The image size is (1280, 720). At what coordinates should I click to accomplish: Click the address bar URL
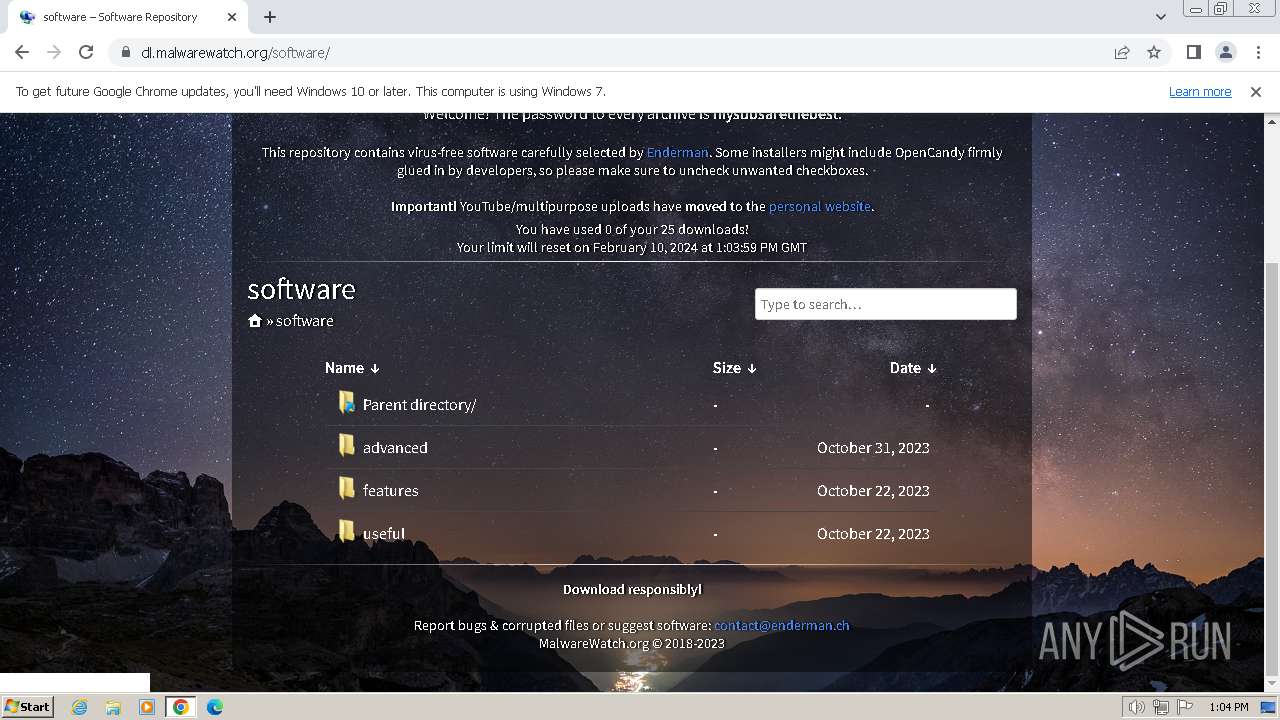[235, 53]
